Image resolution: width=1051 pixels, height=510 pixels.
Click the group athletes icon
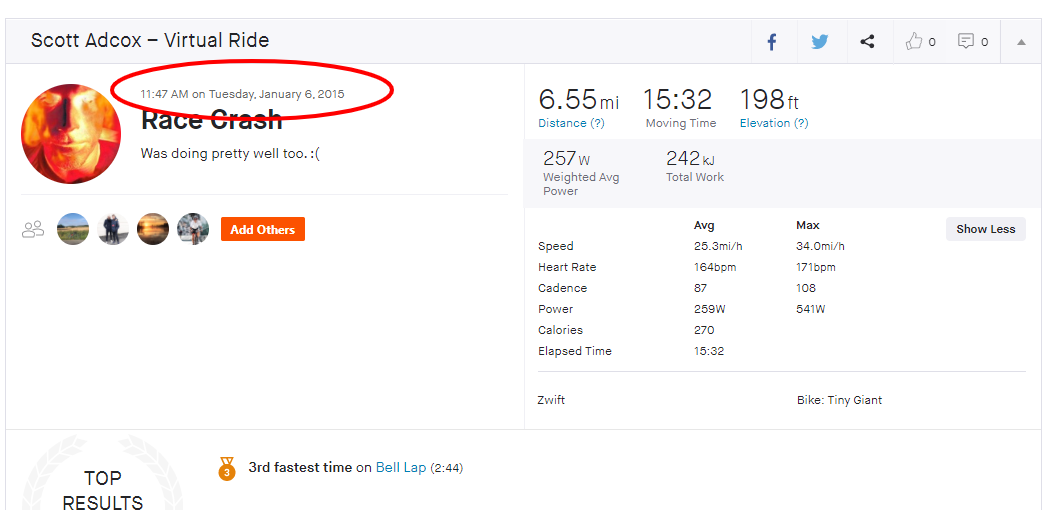click(x=33, y=230)
